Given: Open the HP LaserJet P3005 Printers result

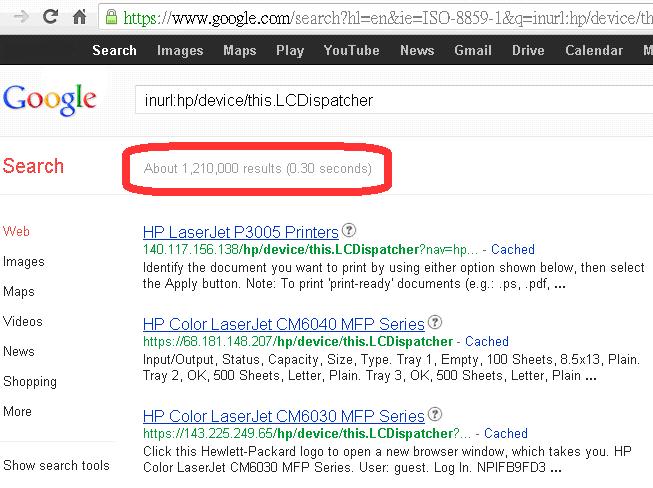Looking at the screenshot, I should 241,232.
